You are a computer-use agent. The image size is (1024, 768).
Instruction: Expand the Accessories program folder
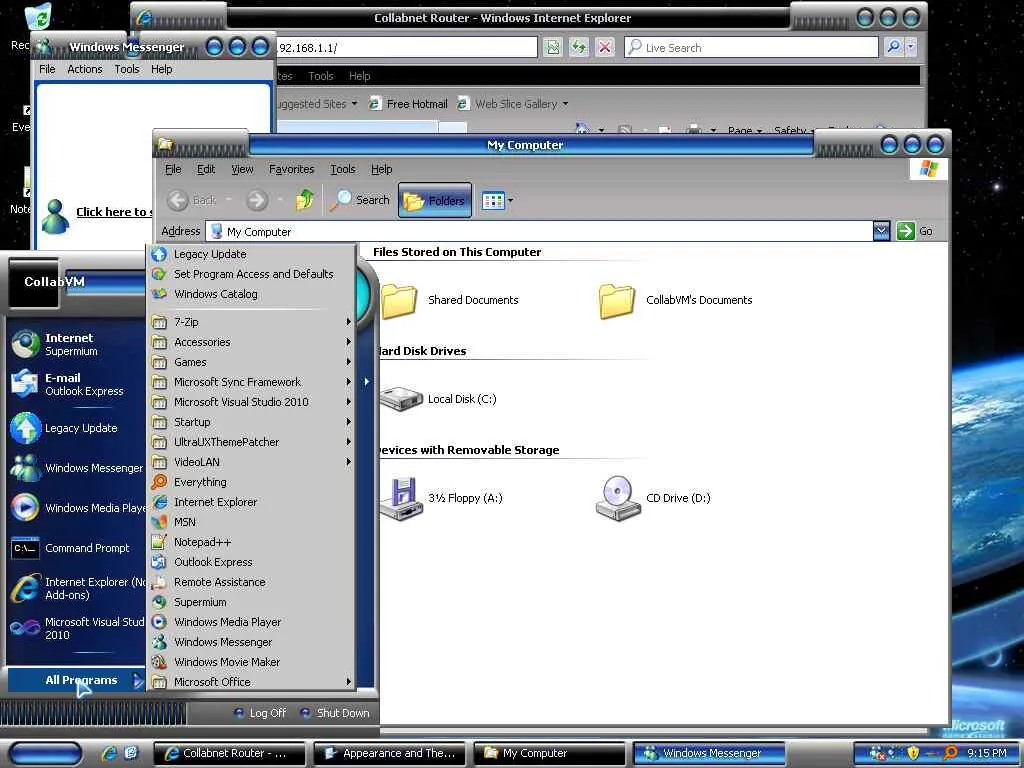point(252,342)
